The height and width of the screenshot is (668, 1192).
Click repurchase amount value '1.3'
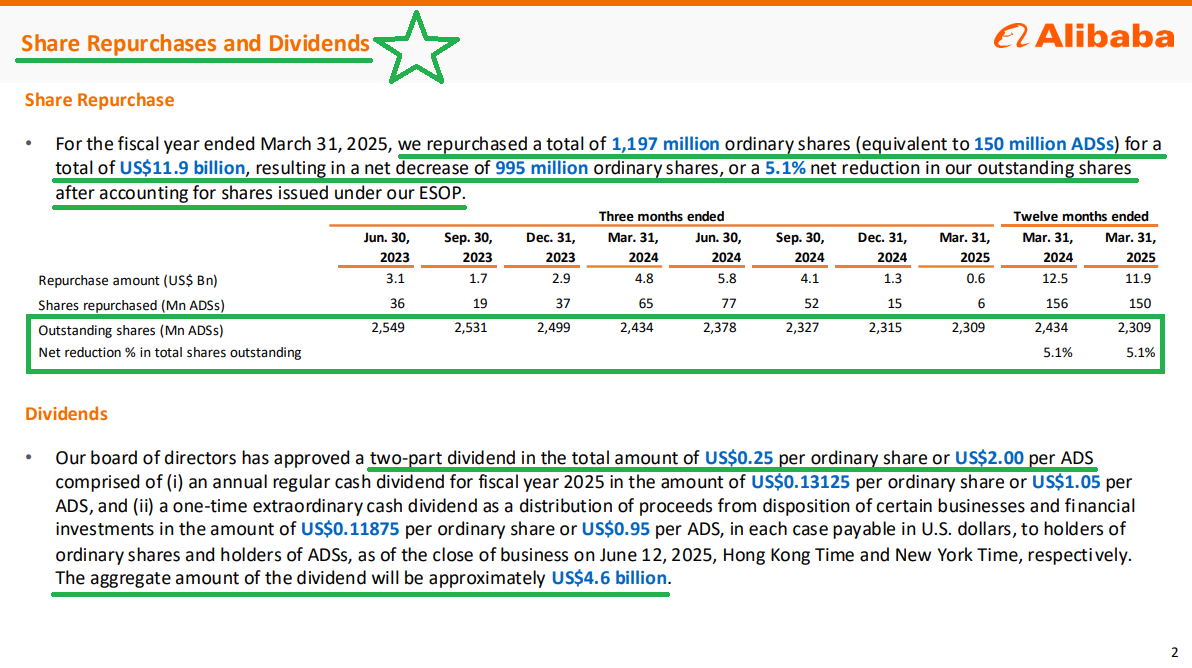[892, 278]
